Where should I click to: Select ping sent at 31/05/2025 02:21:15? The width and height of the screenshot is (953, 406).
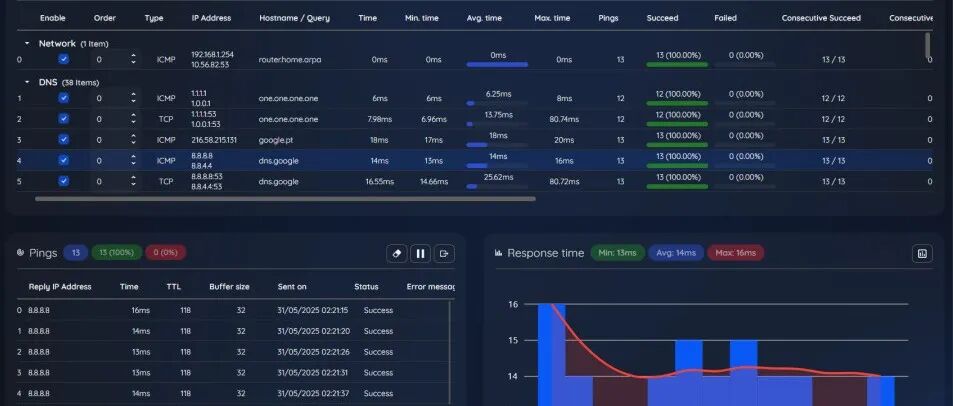click(312, 310)
